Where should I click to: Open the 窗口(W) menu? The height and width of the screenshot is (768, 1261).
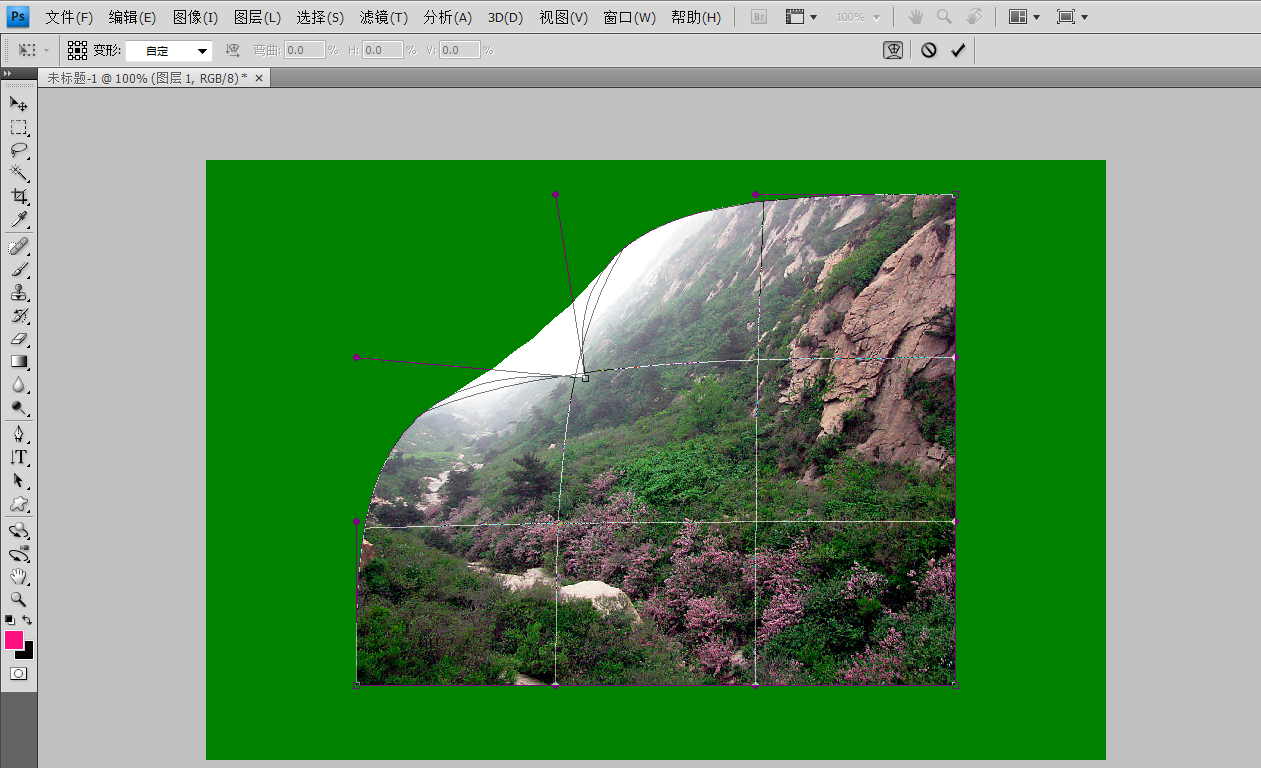(x=630, y=17)
